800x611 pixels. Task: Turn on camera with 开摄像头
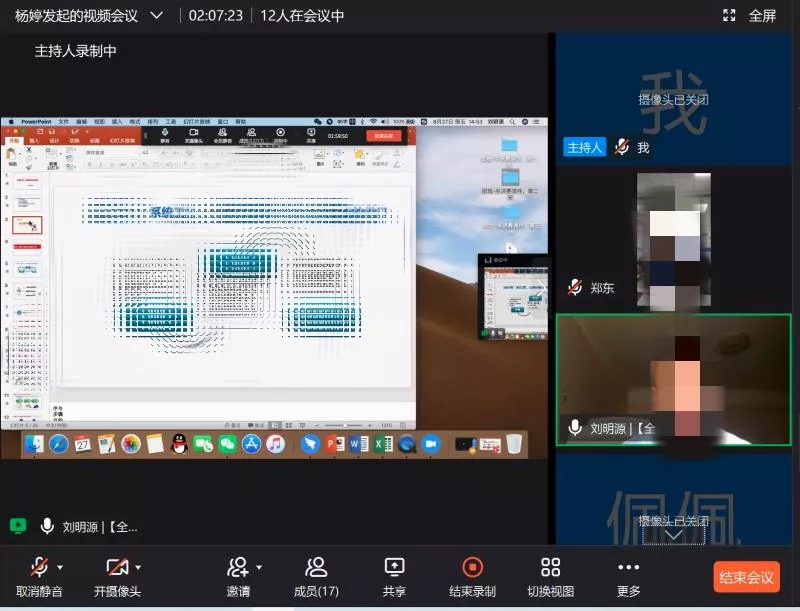click(116, 568)
